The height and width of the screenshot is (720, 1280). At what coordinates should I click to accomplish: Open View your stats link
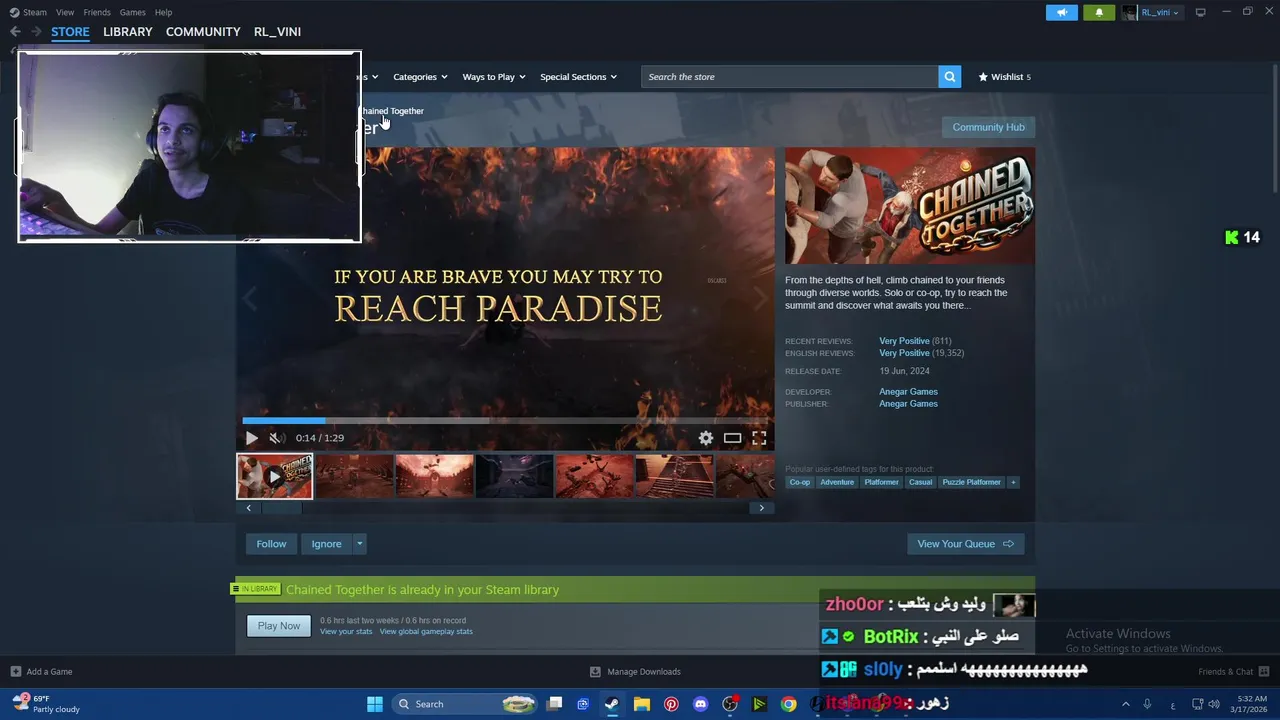coord(346,632)
